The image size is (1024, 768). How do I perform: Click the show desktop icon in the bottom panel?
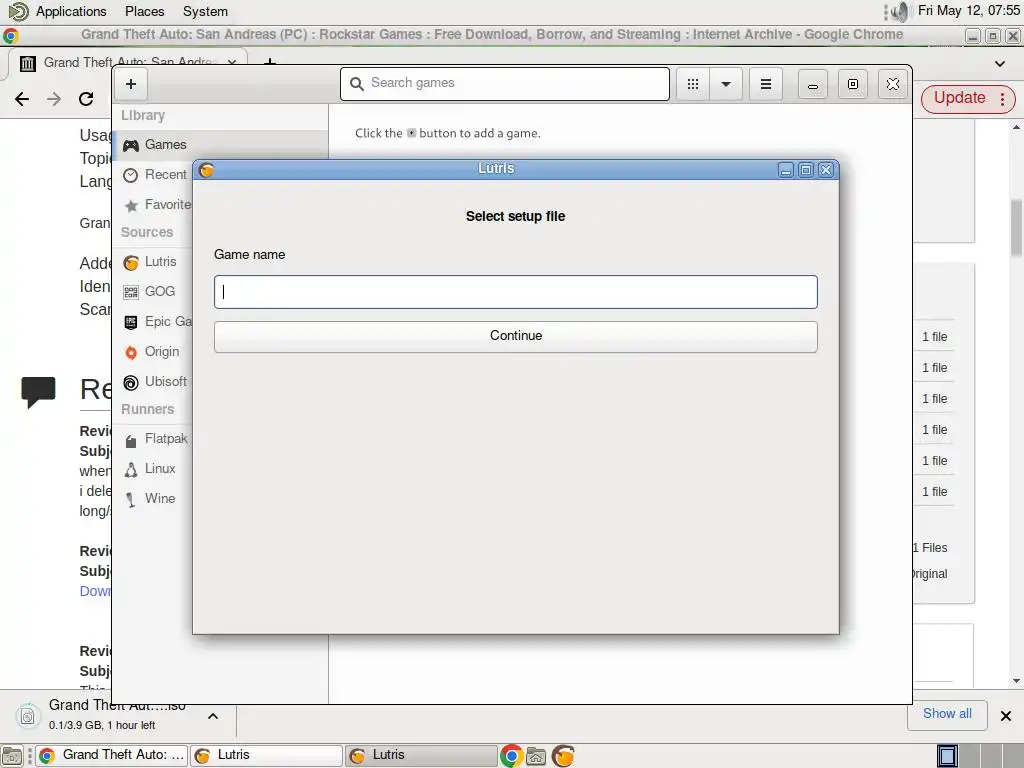coord(12,756)
